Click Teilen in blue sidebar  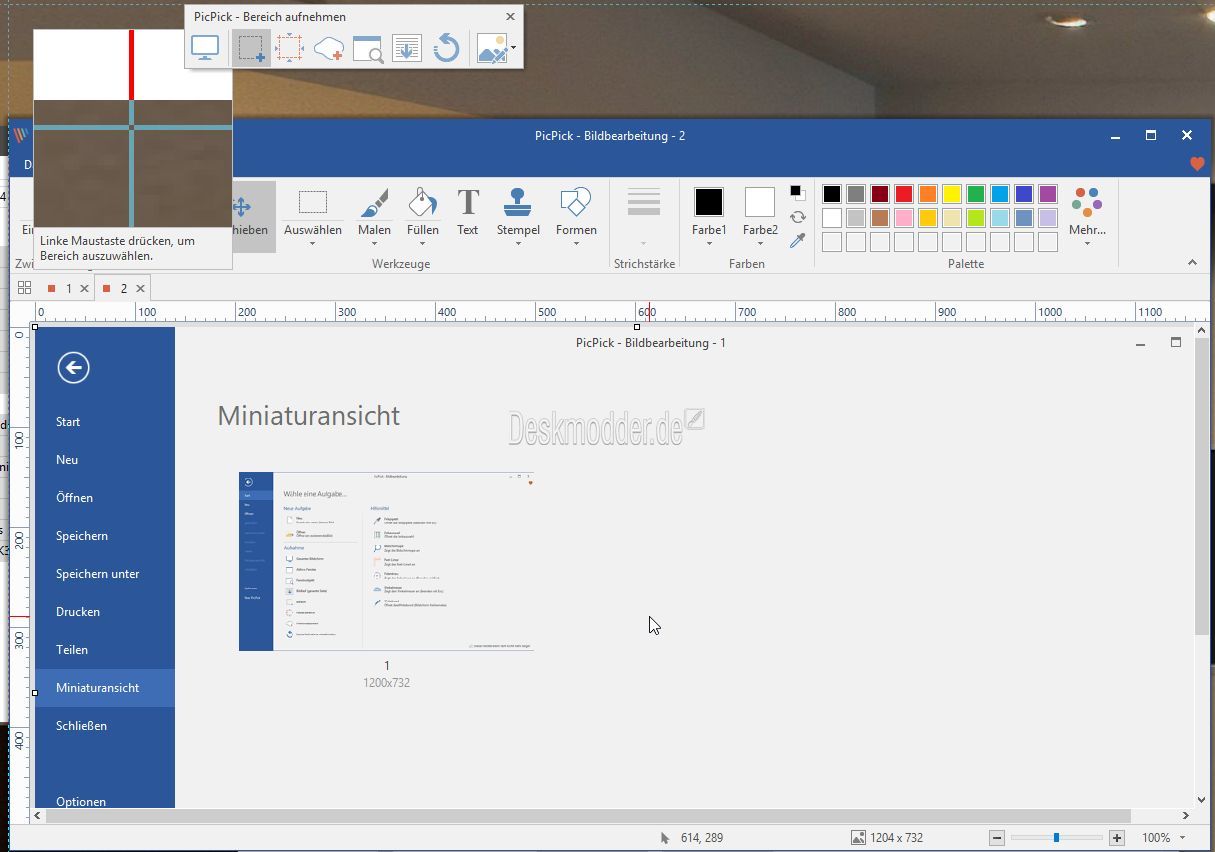72,650
